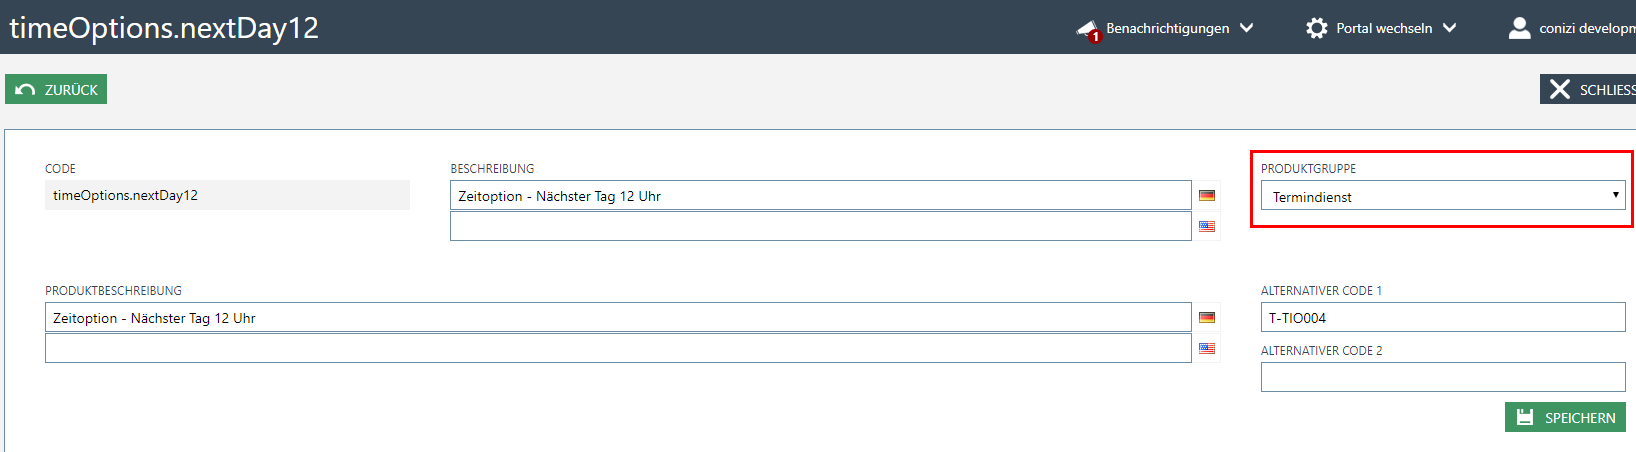Open the conizi developer account menu
This screenshot has height=452, width=1636.
[1586, 28]
